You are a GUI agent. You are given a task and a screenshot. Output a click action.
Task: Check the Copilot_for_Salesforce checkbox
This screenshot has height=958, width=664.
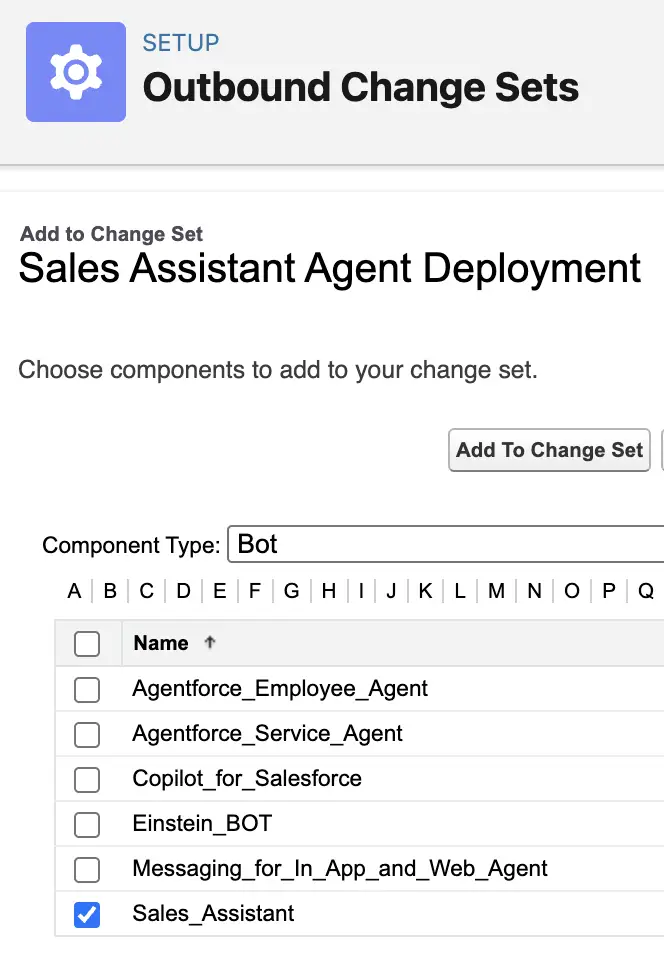[x=87, y=780]
